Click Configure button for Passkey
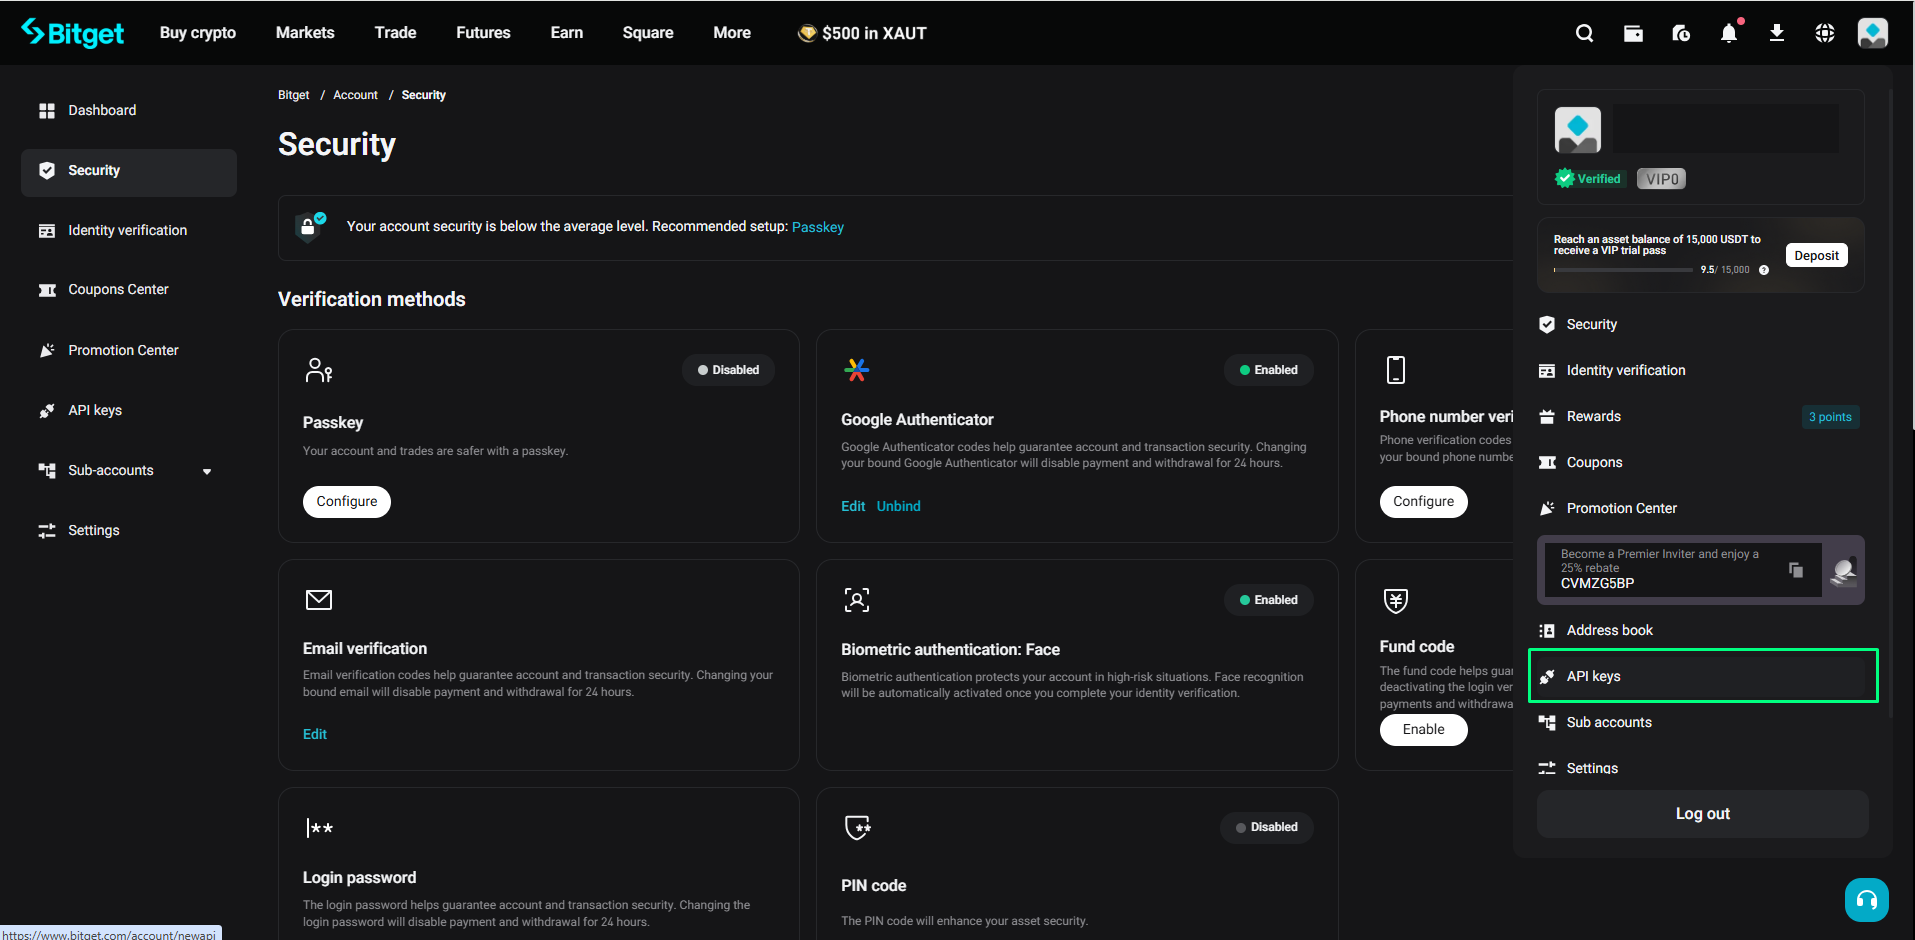Viewport: 1915px width, 940px height. point(347,501)
